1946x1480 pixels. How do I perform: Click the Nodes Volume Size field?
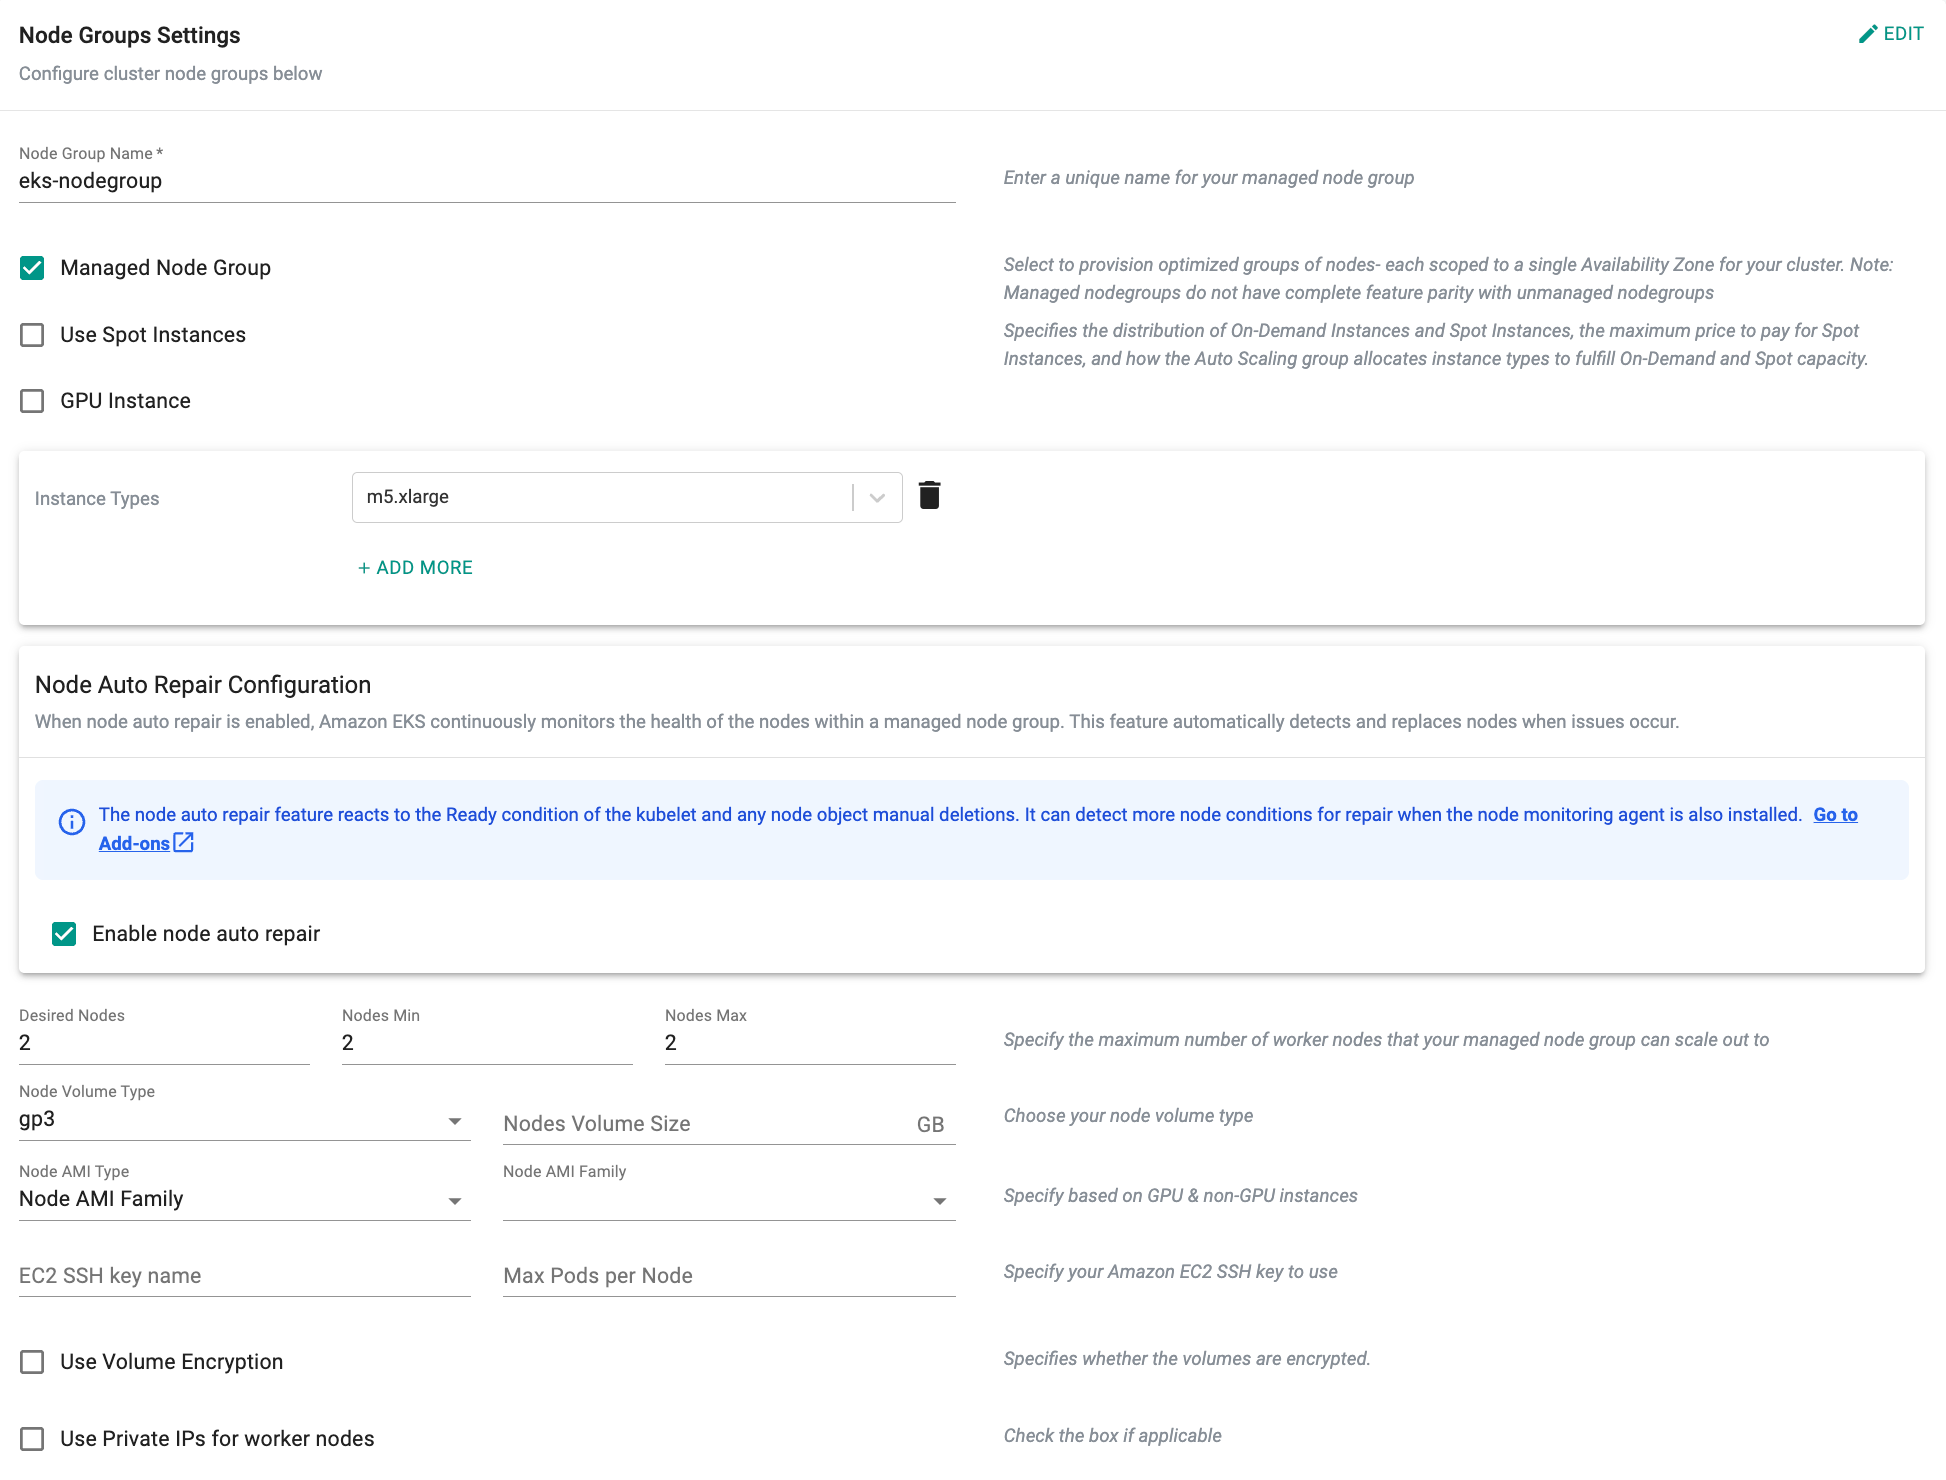pyautogui.click(x=705, y=1124)
